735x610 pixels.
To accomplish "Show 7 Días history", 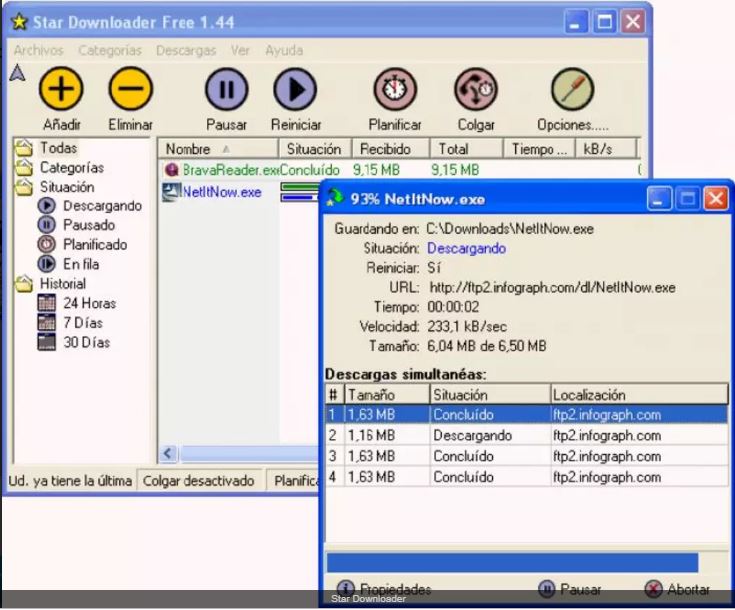I will (x=70, y=323).
